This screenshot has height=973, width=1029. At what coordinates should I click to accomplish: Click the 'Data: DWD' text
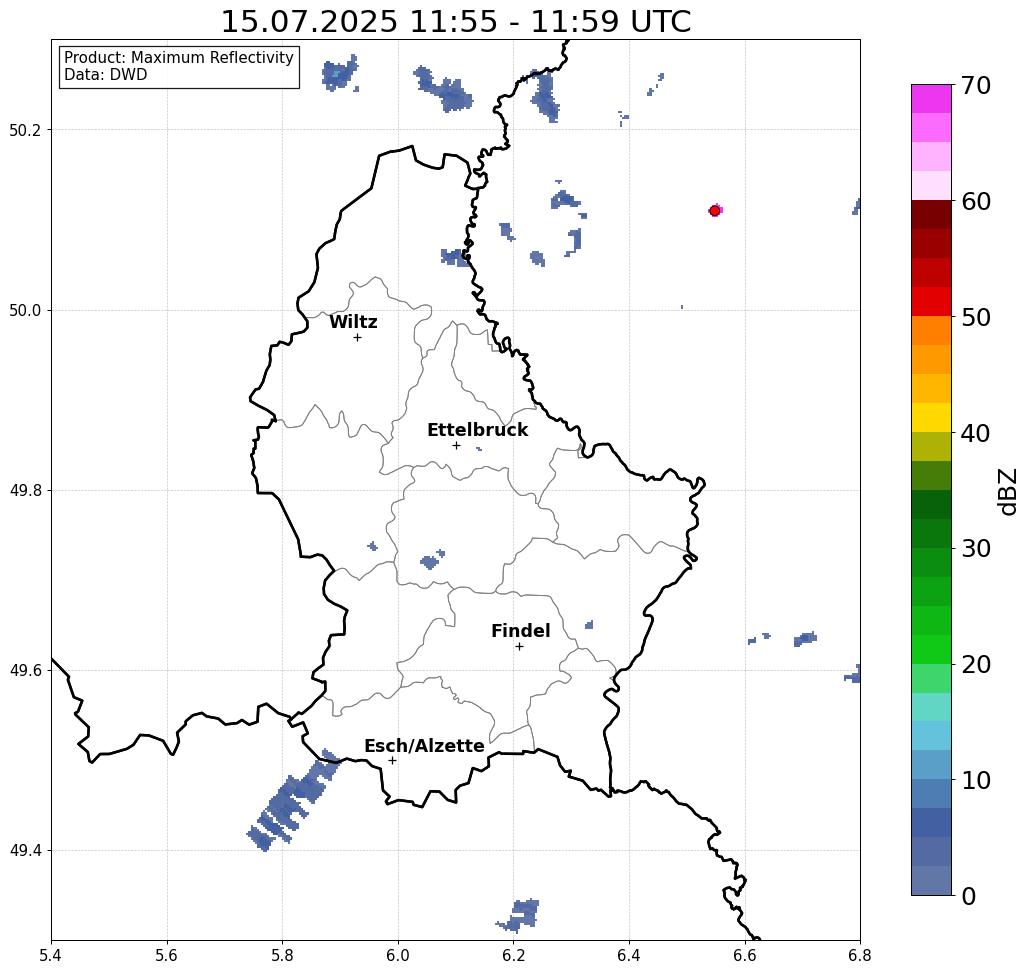coord(106,75)
